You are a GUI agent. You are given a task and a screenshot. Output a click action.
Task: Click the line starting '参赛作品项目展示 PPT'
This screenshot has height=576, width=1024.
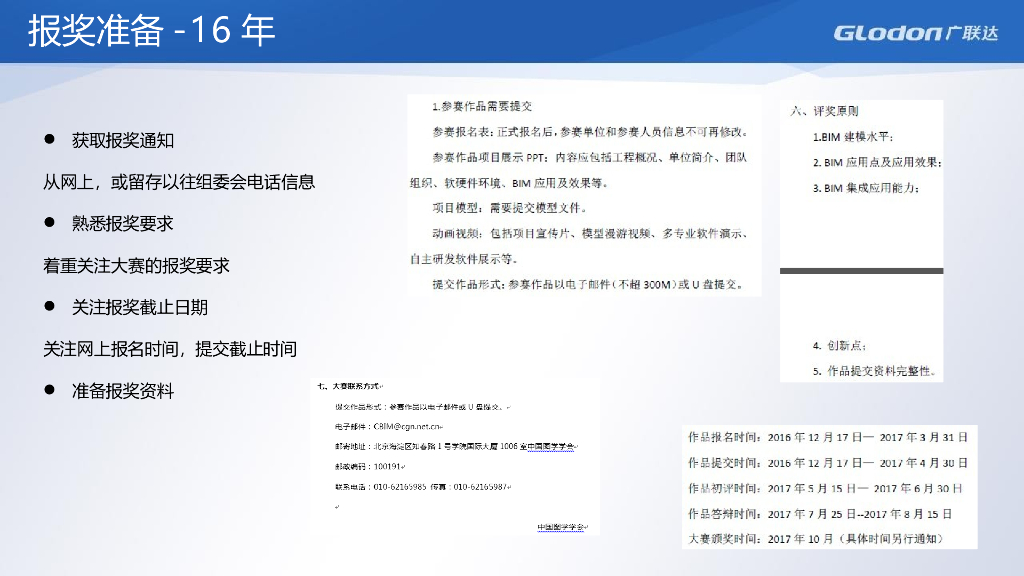(590, 157)
